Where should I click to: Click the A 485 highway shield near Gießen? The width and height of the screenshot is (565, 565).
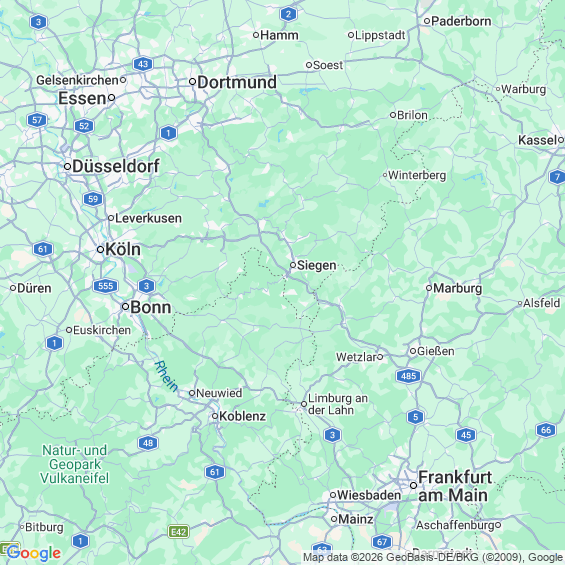(x=409, y=376)
